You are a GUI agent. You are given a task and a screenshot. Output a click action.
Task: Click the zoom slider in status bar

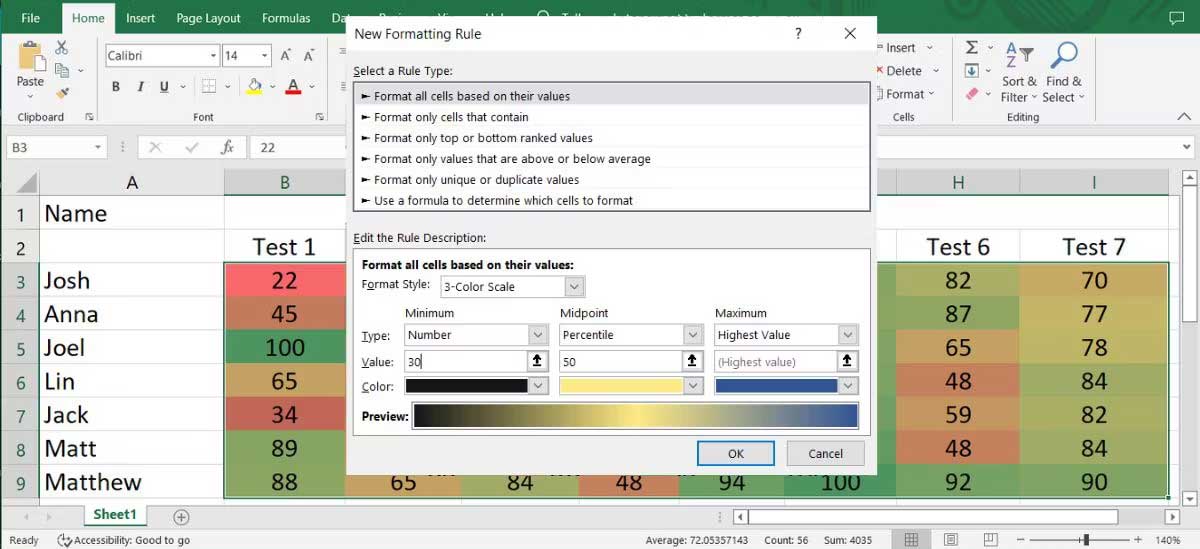(x=1088, y=540)
